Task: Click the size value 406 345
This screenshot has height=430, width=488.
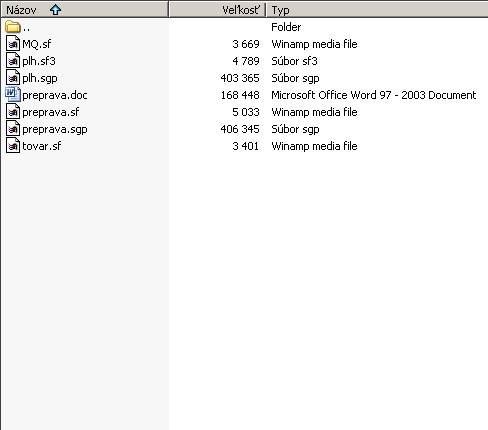Action: pyautogui.click(x=240, y=129)
